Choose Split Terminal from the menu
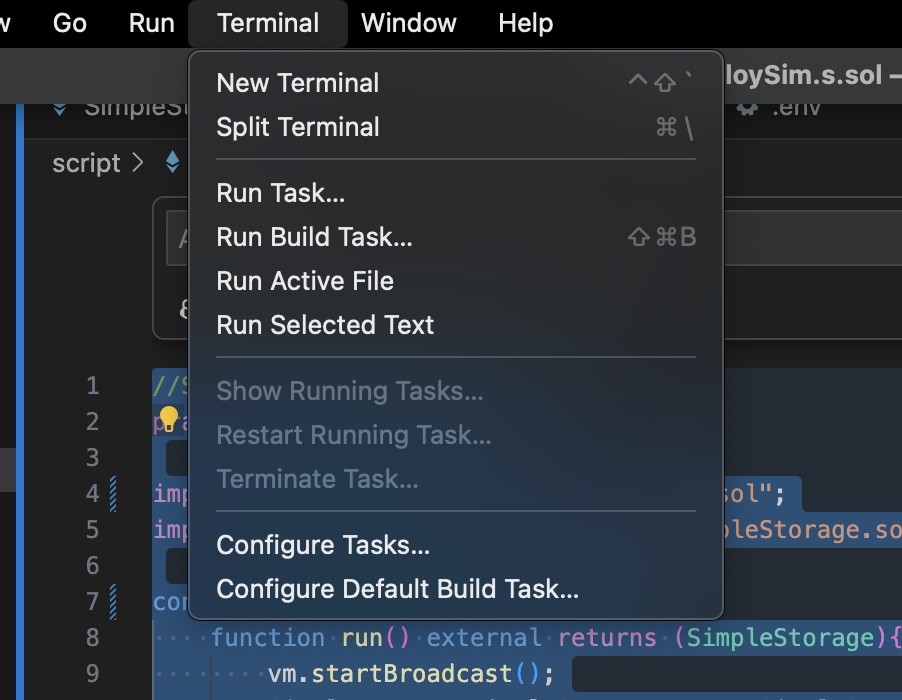902x700 pixels. 456,127
